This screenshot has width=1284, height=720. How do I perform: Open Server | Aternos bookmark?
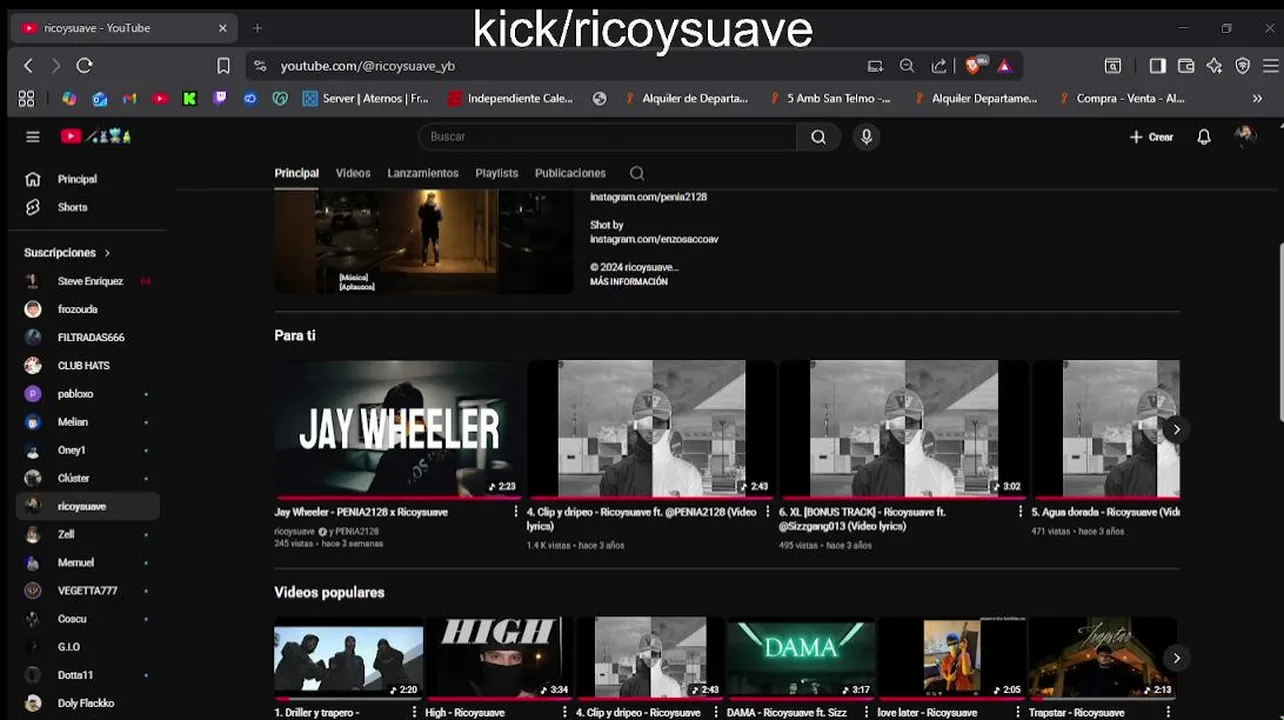[x=366, y=98]
